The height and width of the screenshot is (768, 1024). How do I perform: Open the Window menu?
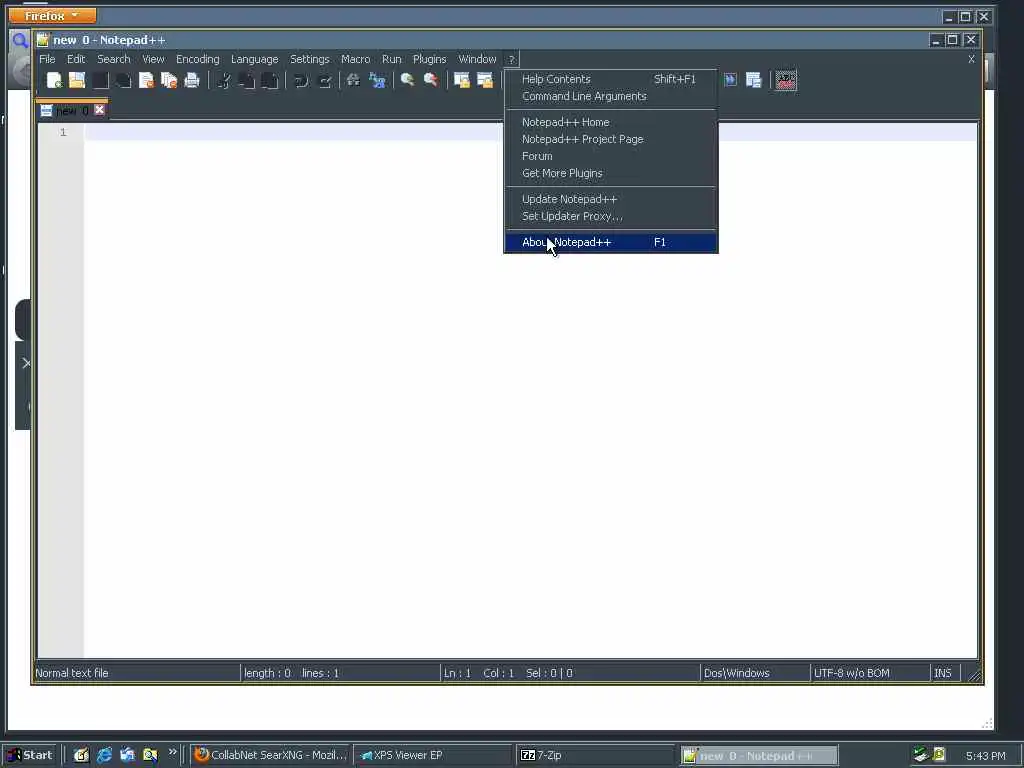(x=477, y=59)
